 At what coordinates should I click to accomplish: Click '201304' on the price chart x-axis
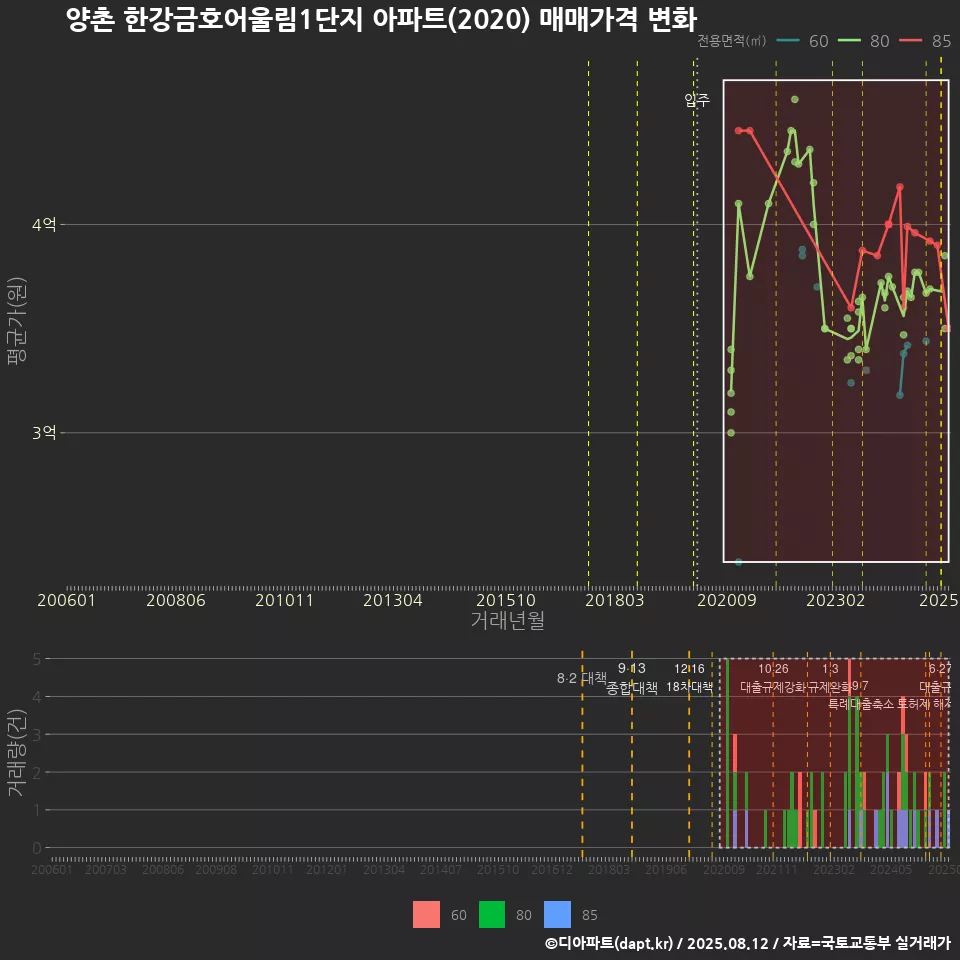392,600
